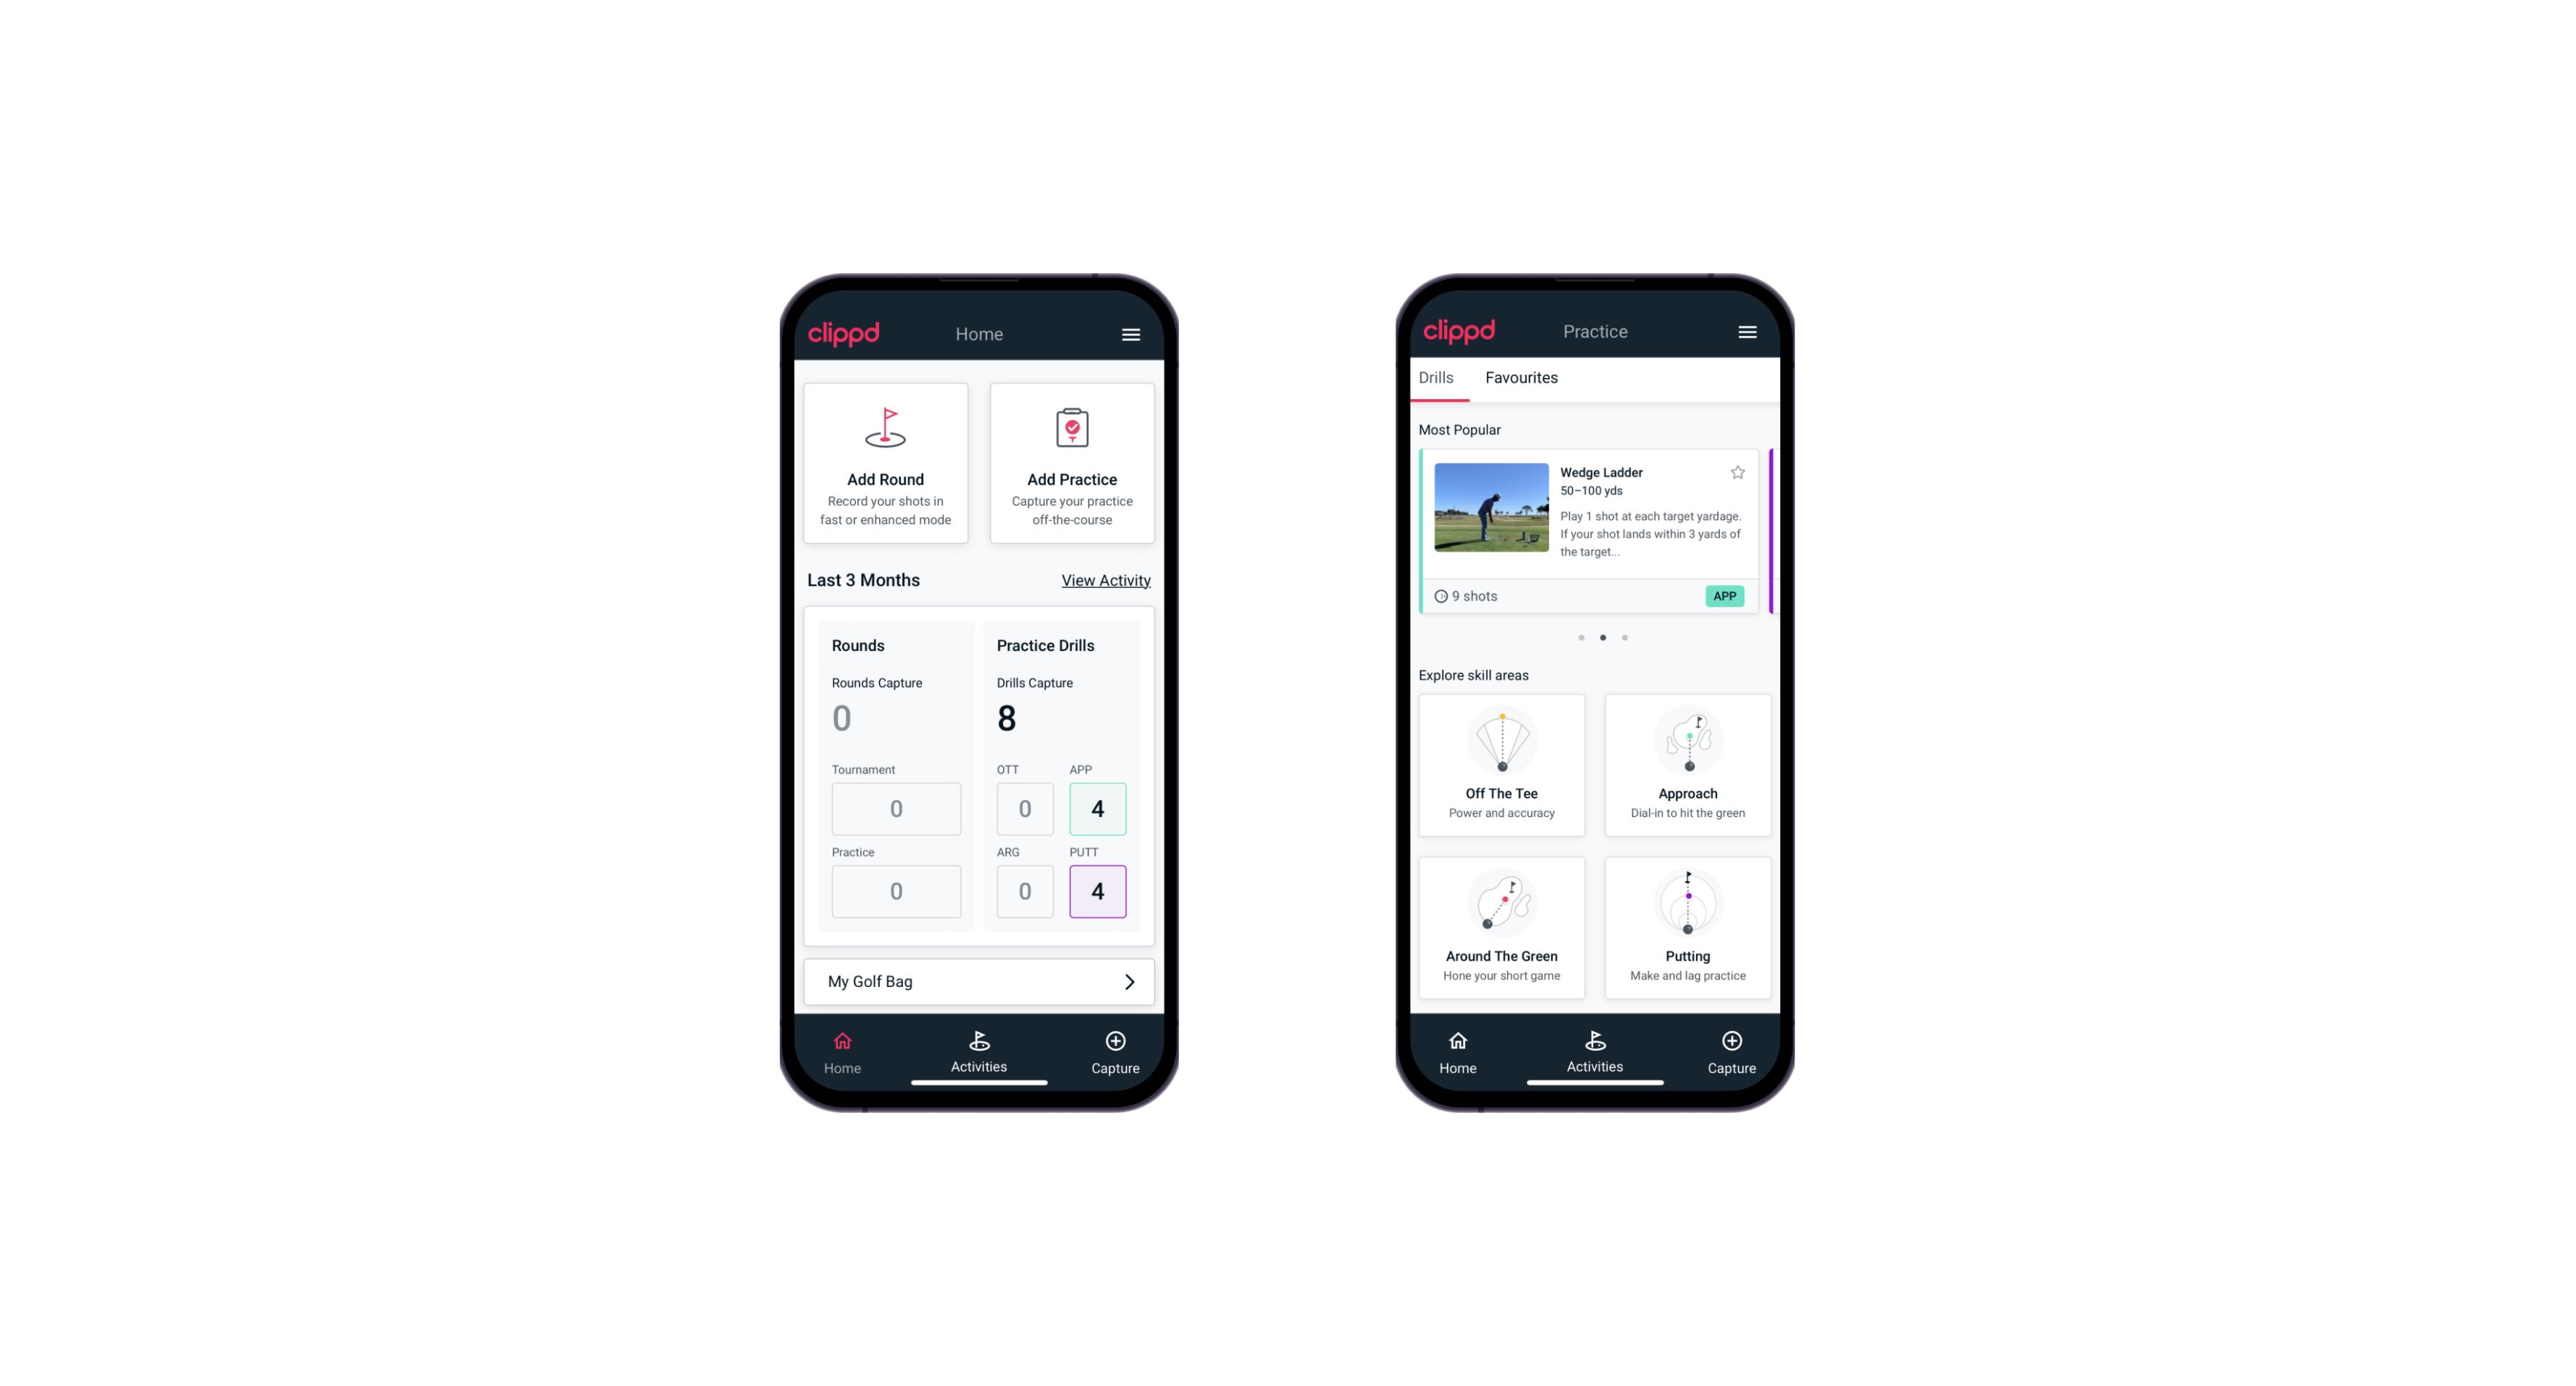2576x1386 pixels.
Task: Switch to the Favourites tab
Action: [x=1523, y=377]
